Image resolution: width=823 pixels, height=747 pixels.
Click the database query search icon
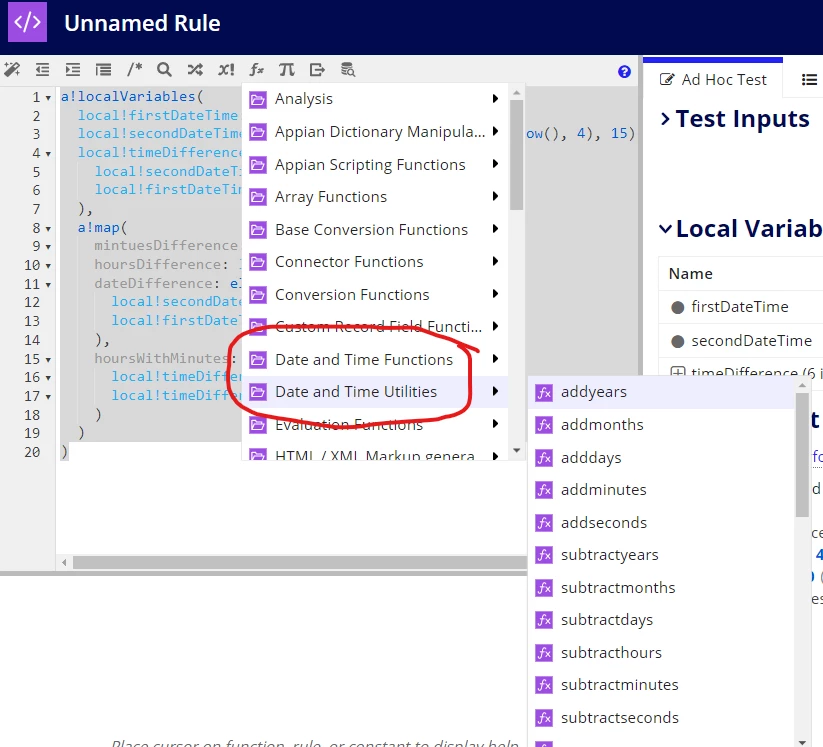point(348,70)
